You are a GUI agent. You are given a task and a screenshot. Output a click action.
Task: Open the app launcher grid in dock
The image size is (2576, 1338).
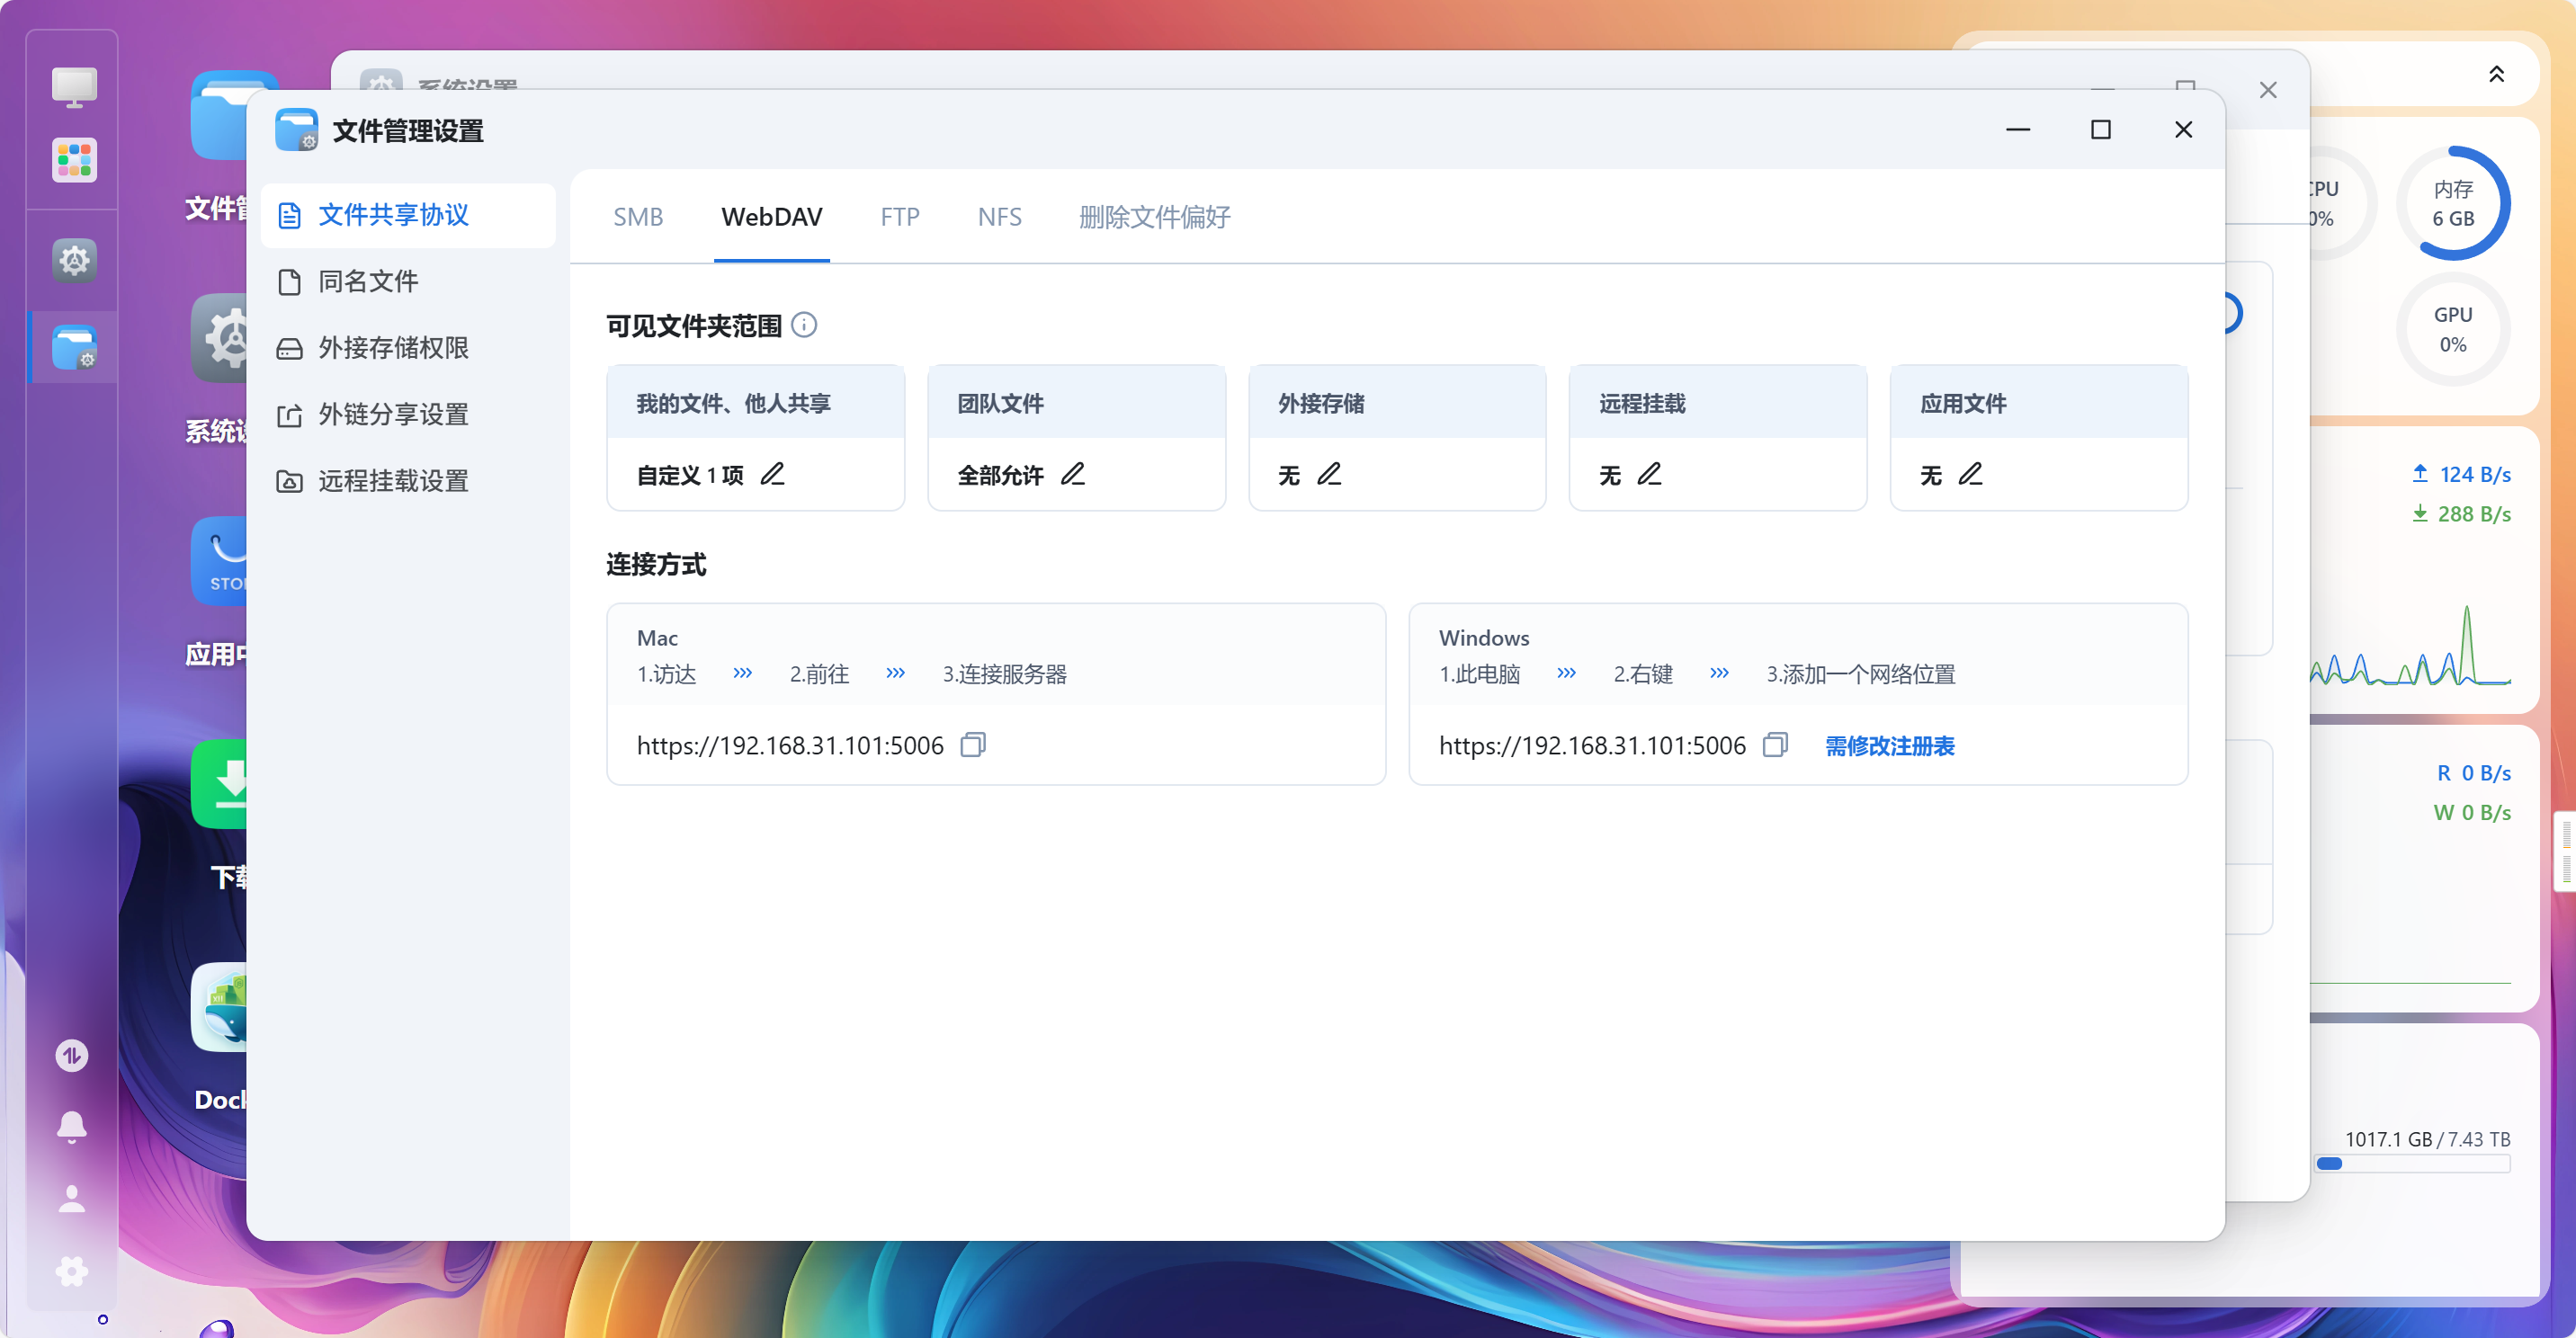[74, 160]
